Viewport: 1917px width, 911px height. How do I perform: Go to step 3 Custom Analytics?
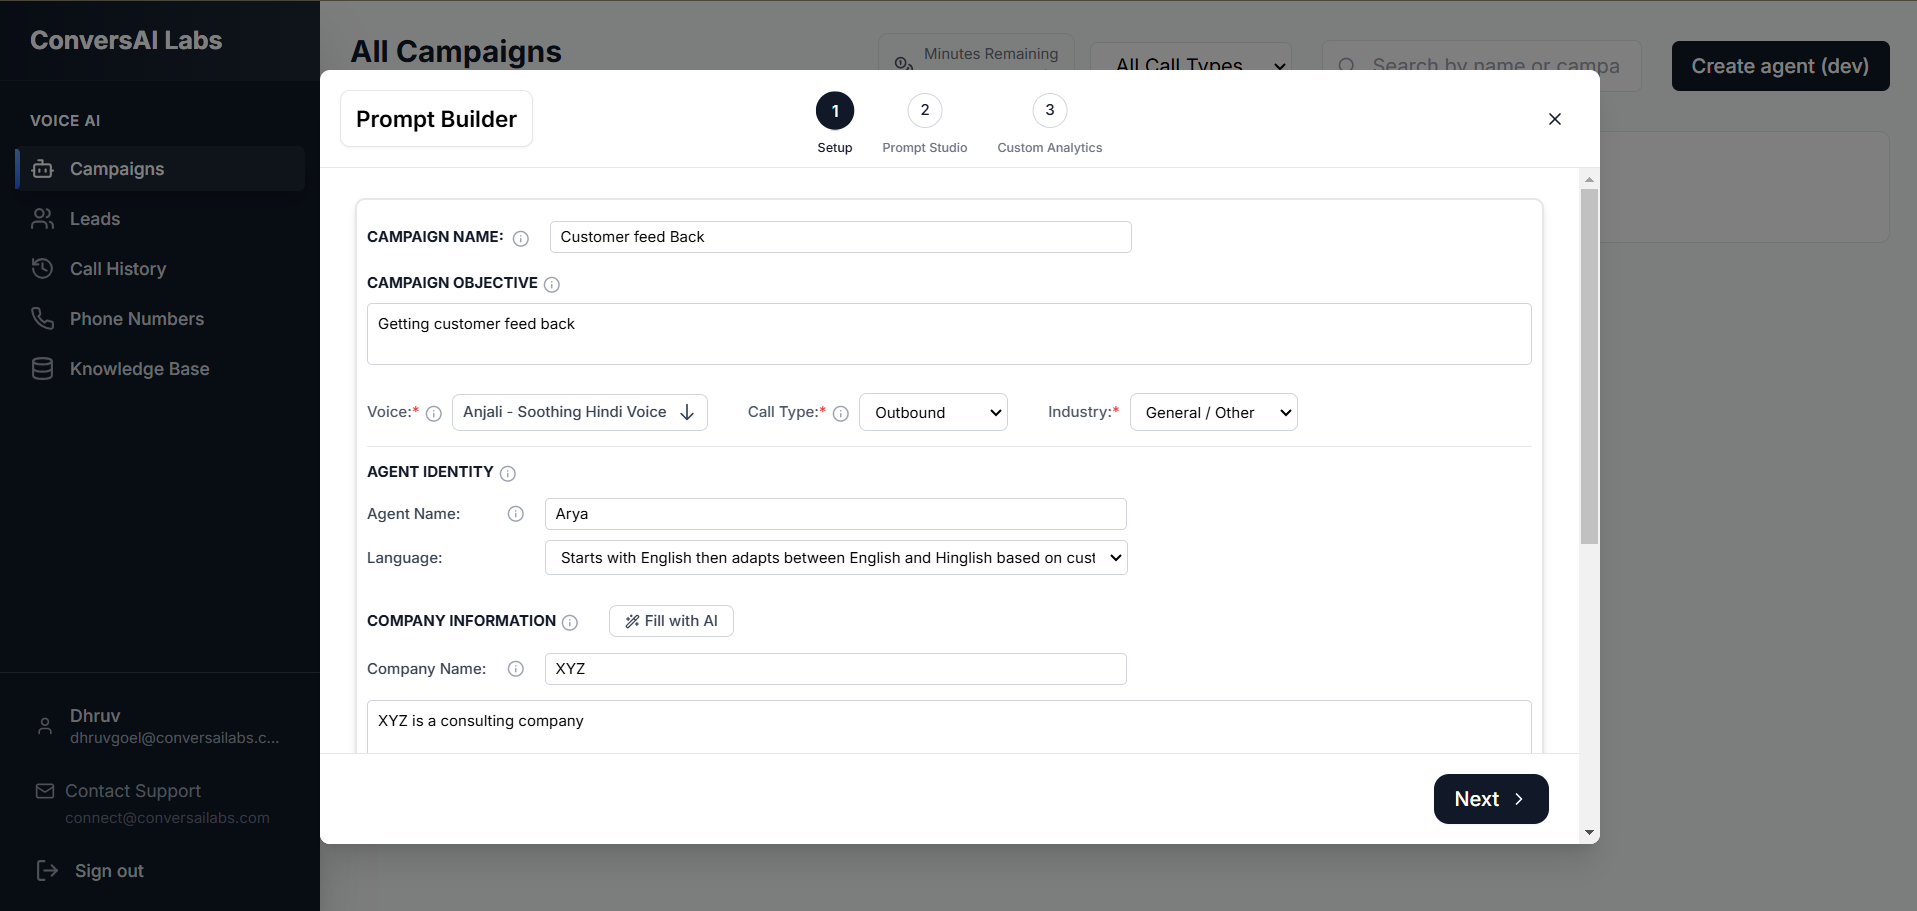1050,110
